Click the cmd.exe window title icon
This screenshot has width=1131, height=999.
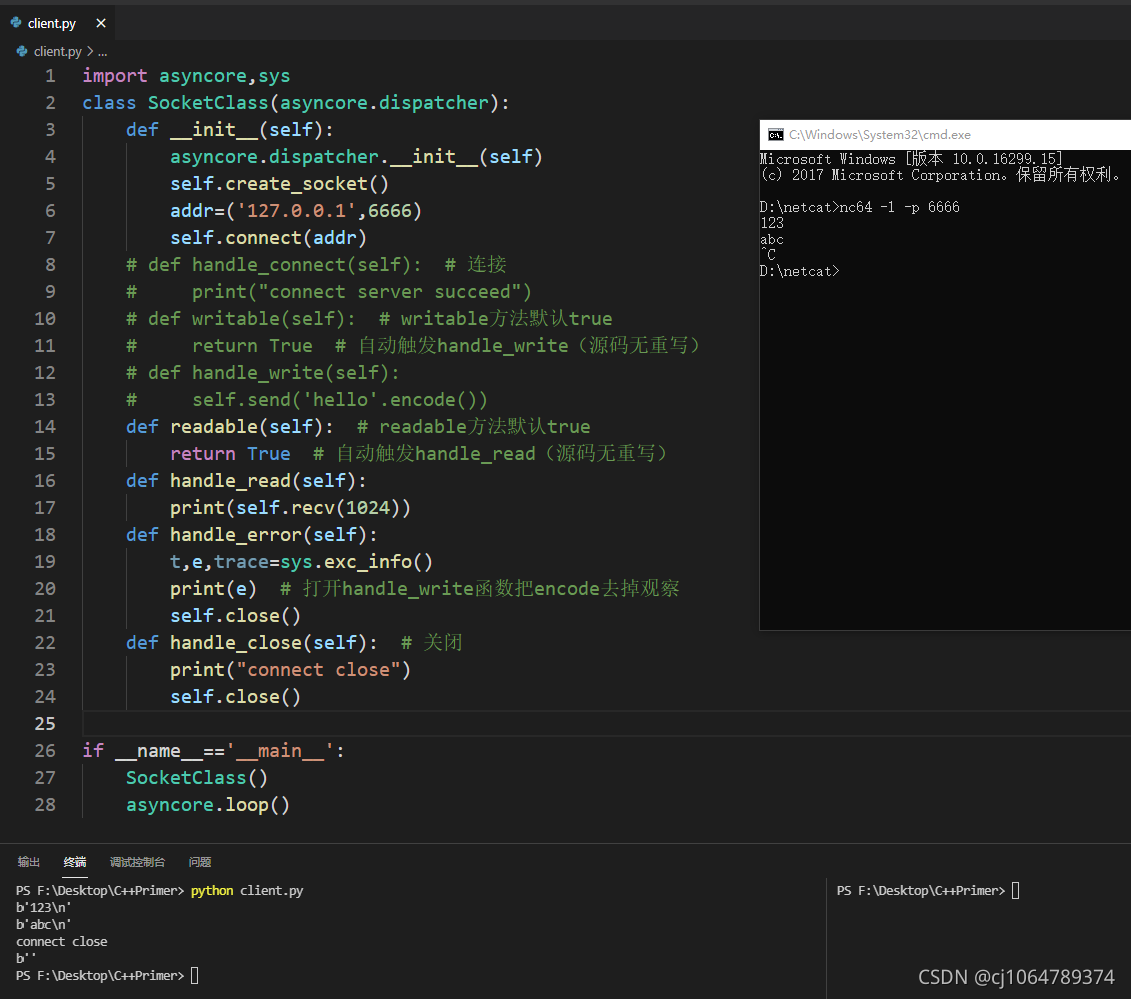[x=775, y=135]
